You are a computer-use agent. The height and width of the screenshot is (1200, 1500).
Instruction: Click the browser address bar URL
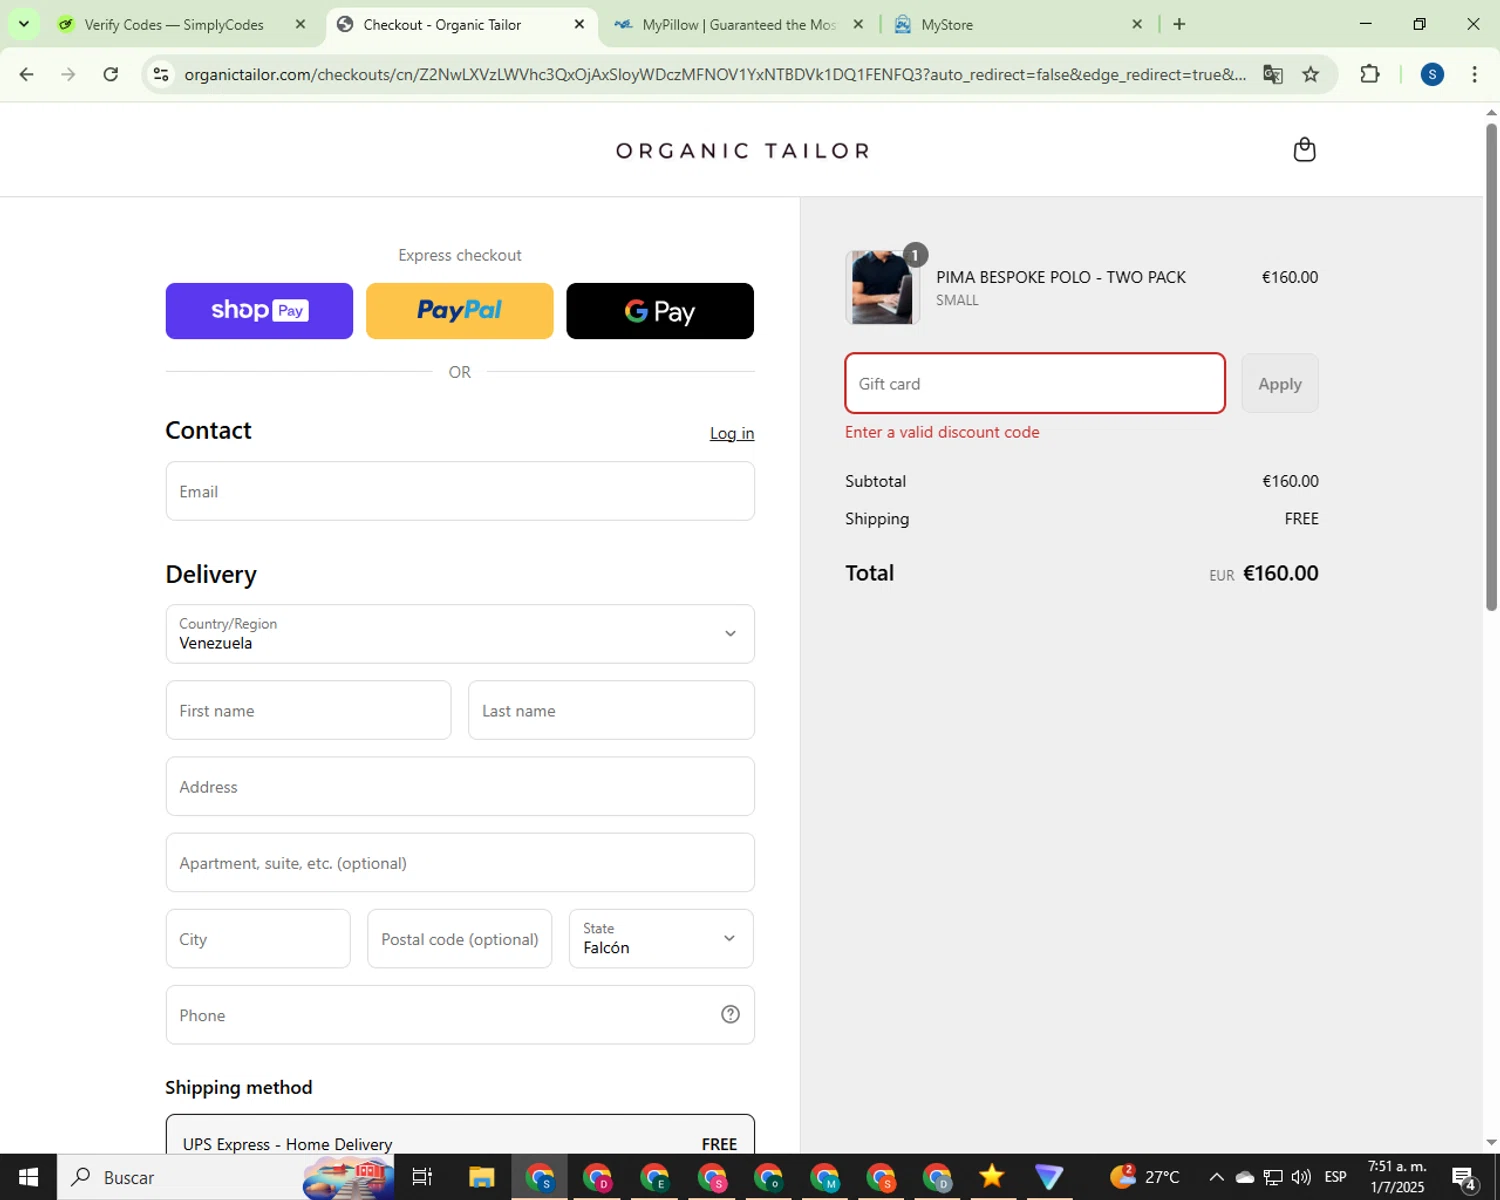coord(715,75)
